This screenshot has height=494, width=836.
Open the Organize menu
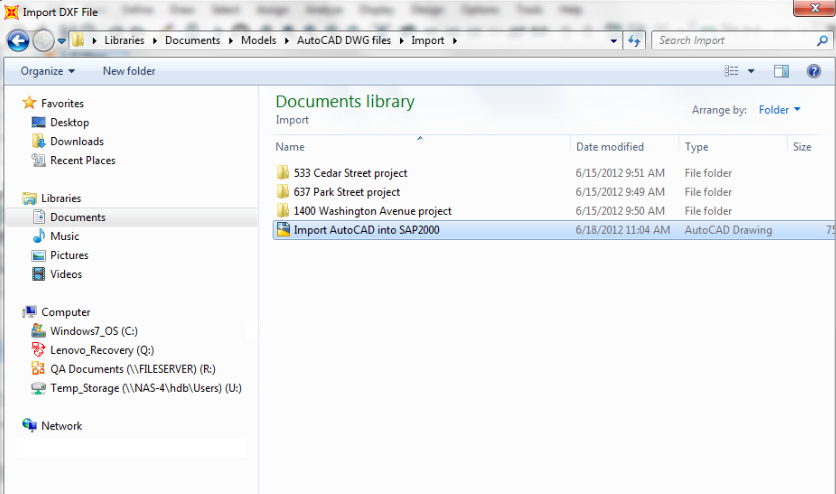47,71
